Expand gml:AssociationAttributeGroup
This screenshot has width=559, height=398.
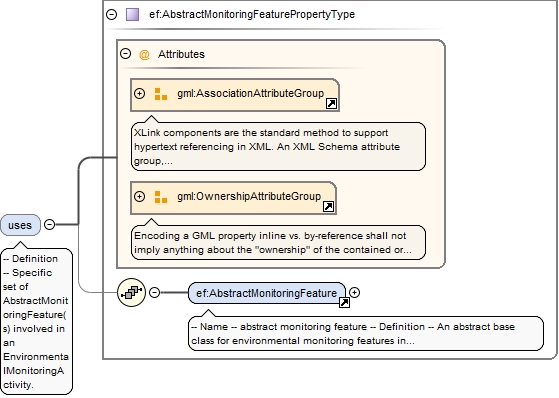(139, 94)
